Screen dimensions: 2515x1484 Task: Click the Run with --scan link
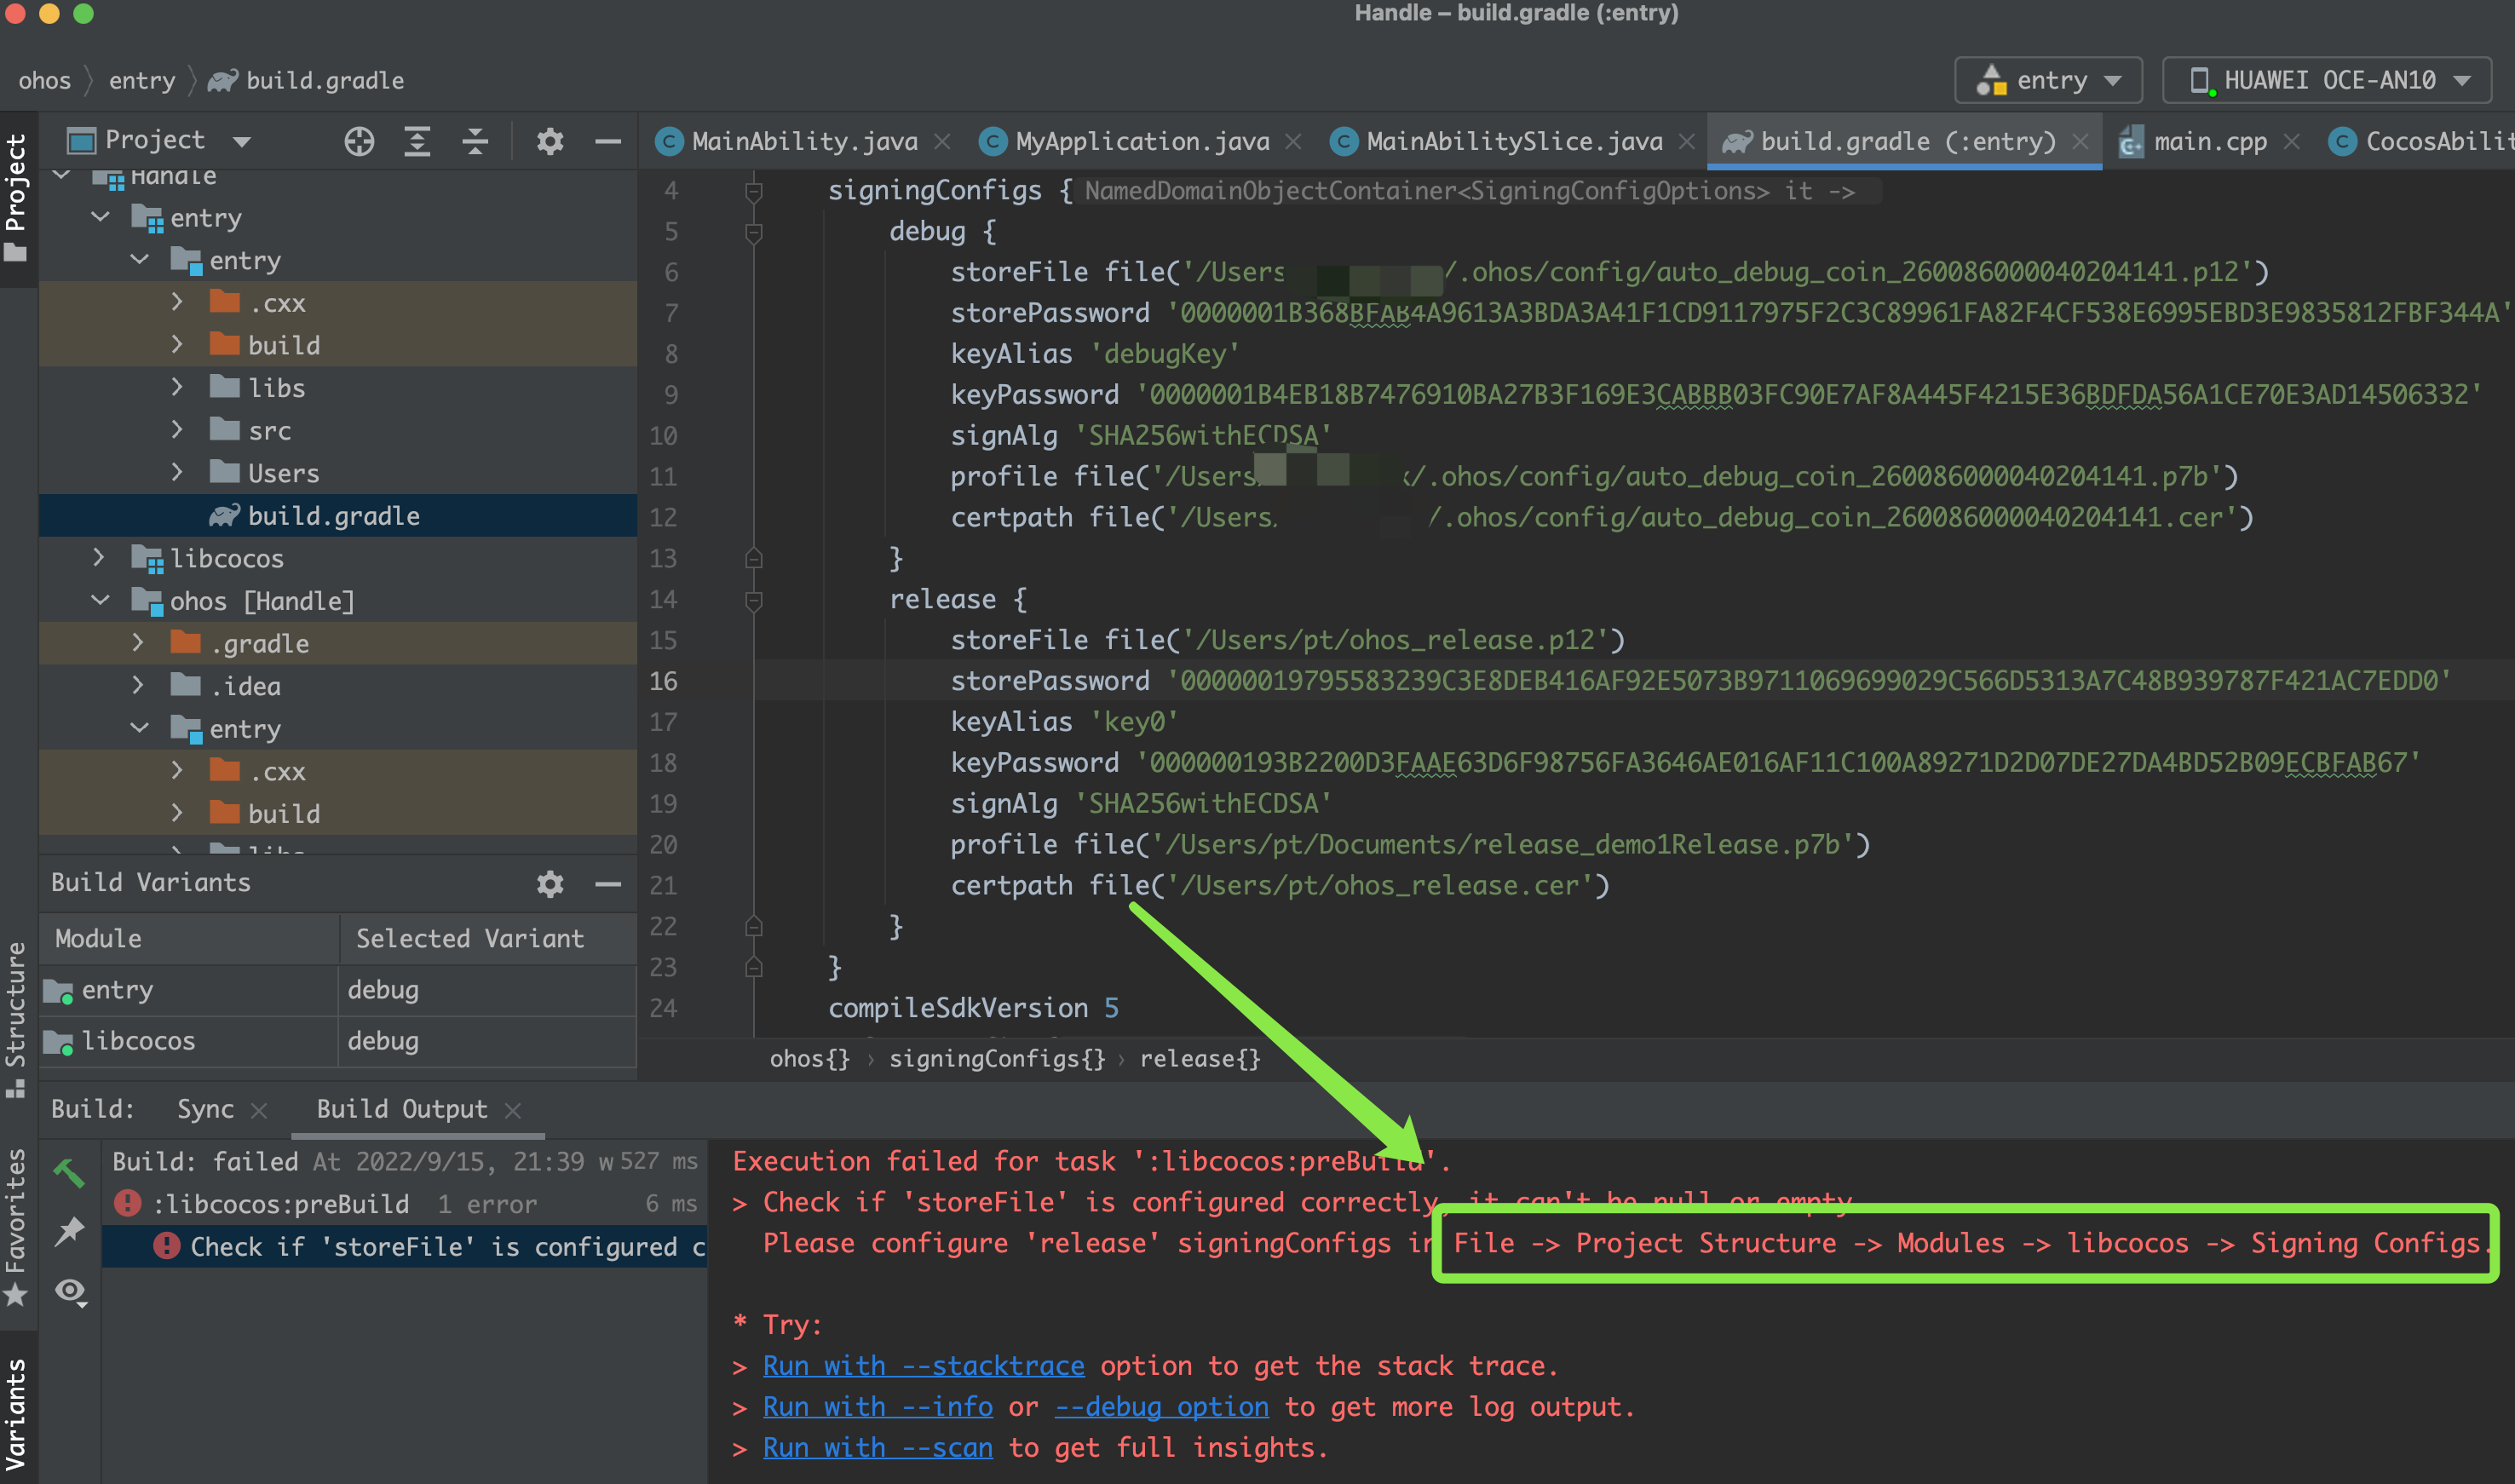(877, 1448)
